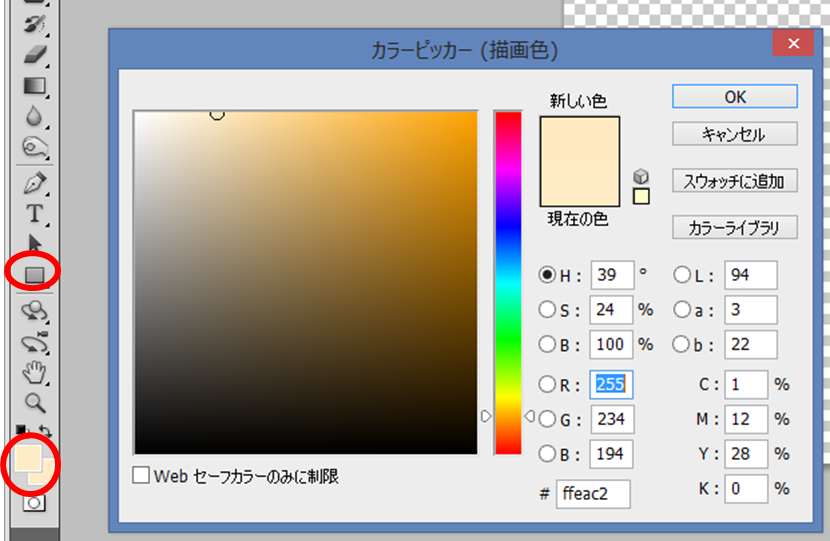The width and height of the screenshot is (830, 541).
Task: Select the Gradient tool
Action: coord(35,85)
